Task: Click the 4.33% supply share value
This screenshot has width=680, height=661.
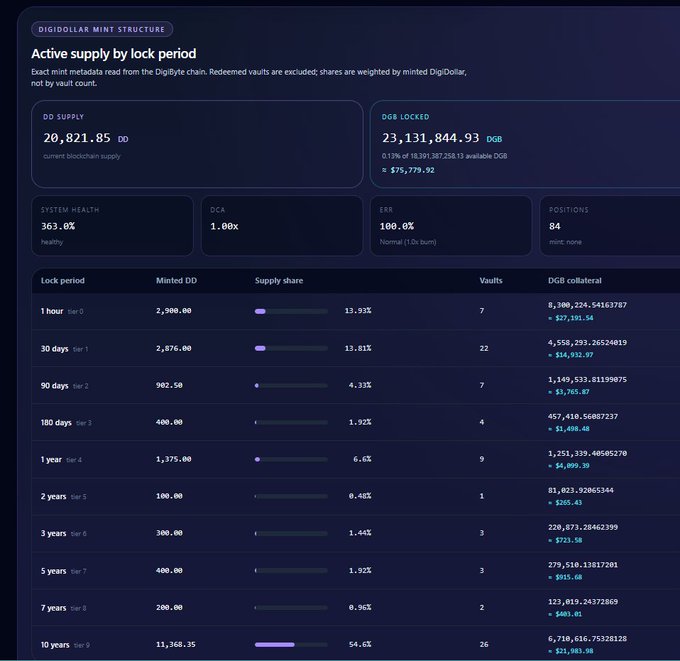Action: (360, 385)
